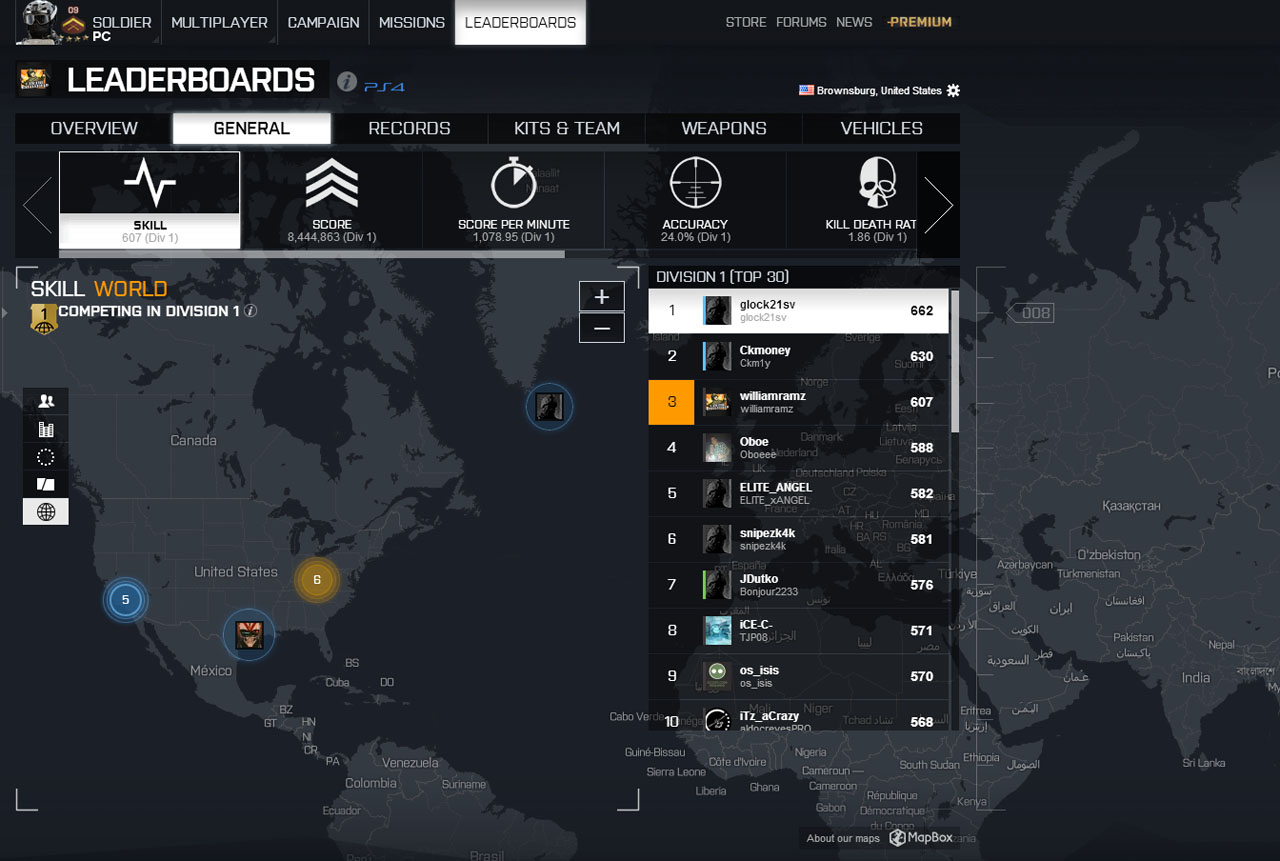Click the Division 1 list scrollbar
1280x861 pixels.
pos(955,360)
